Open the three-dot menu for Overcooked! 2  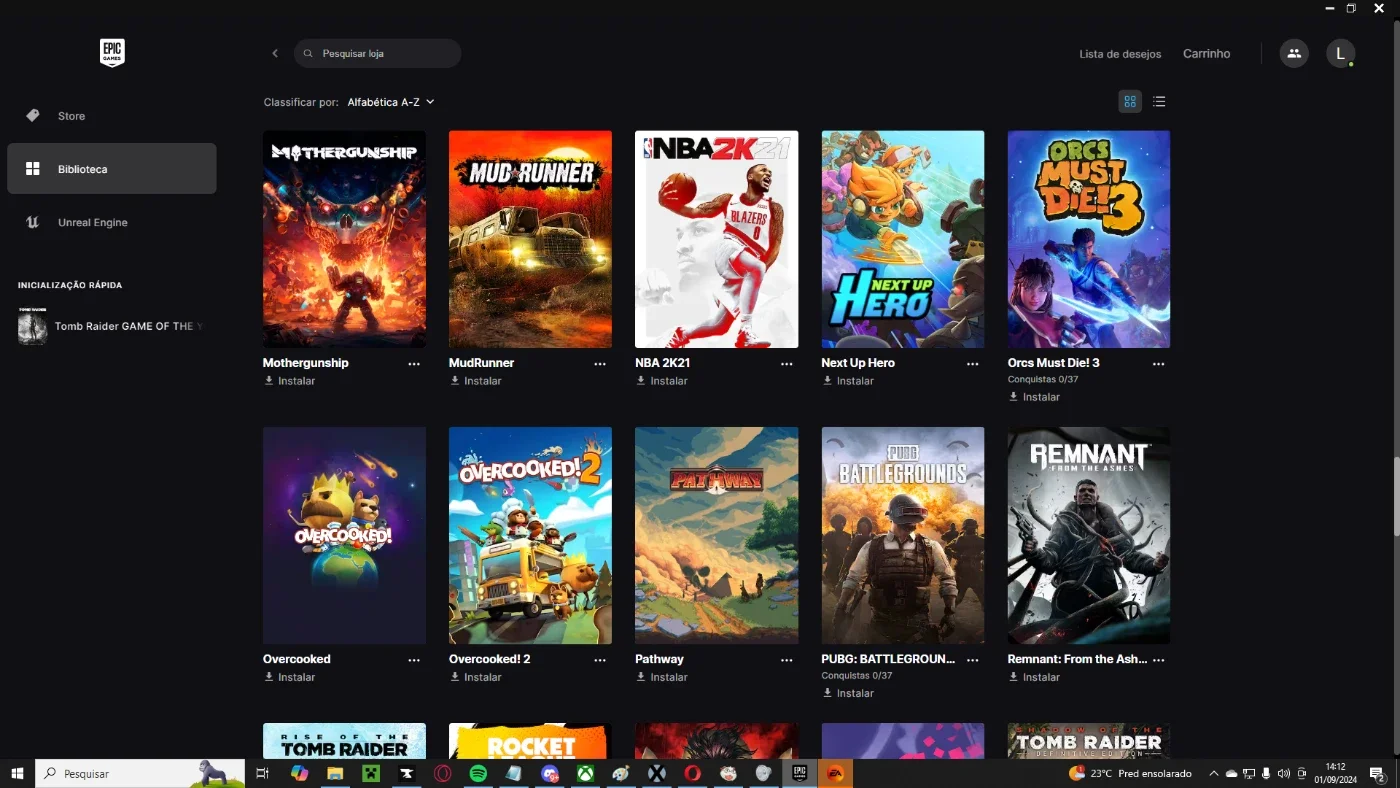[x=600, y=660]
